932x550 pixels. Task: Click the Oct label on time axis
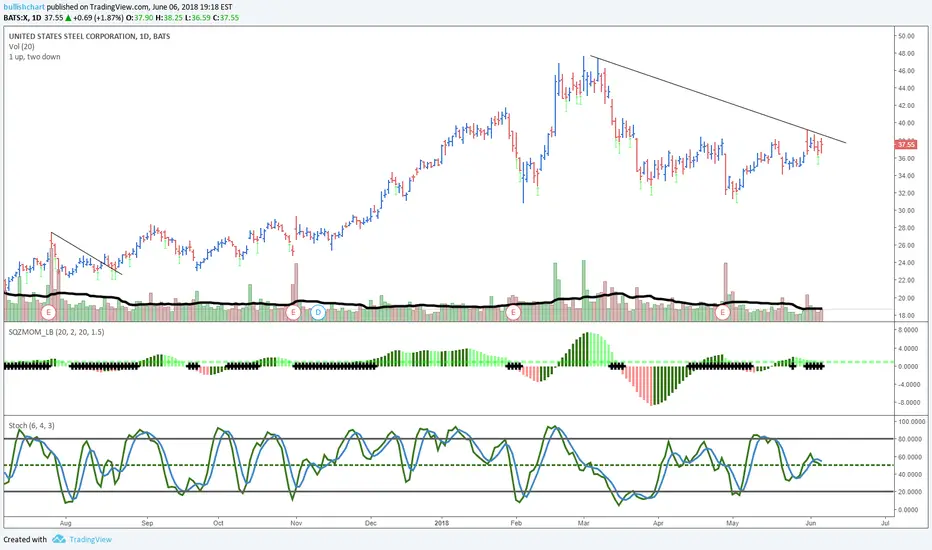218,523
